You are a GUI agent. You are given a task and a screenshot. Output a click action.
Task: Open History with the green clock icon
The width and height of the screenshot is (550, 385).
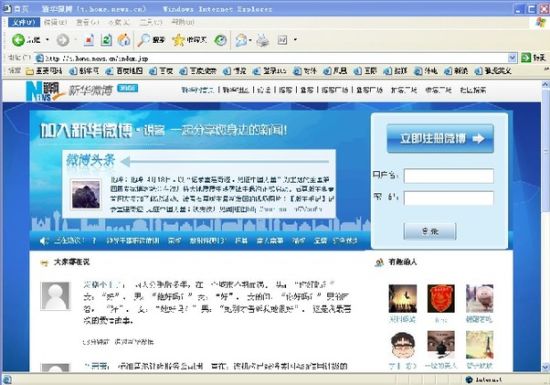click(221, 40)
